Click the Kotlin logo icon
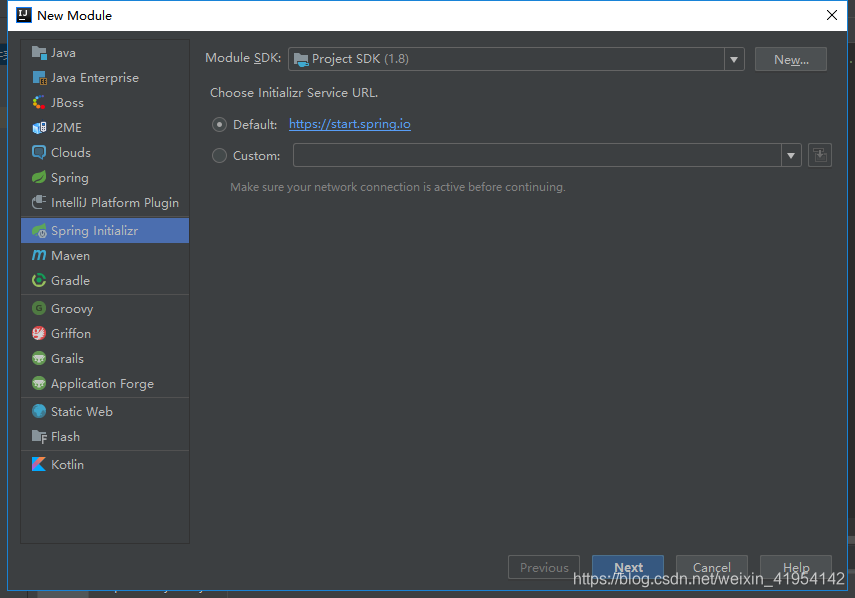Screen dimensions: 855x598 (39, 464)
